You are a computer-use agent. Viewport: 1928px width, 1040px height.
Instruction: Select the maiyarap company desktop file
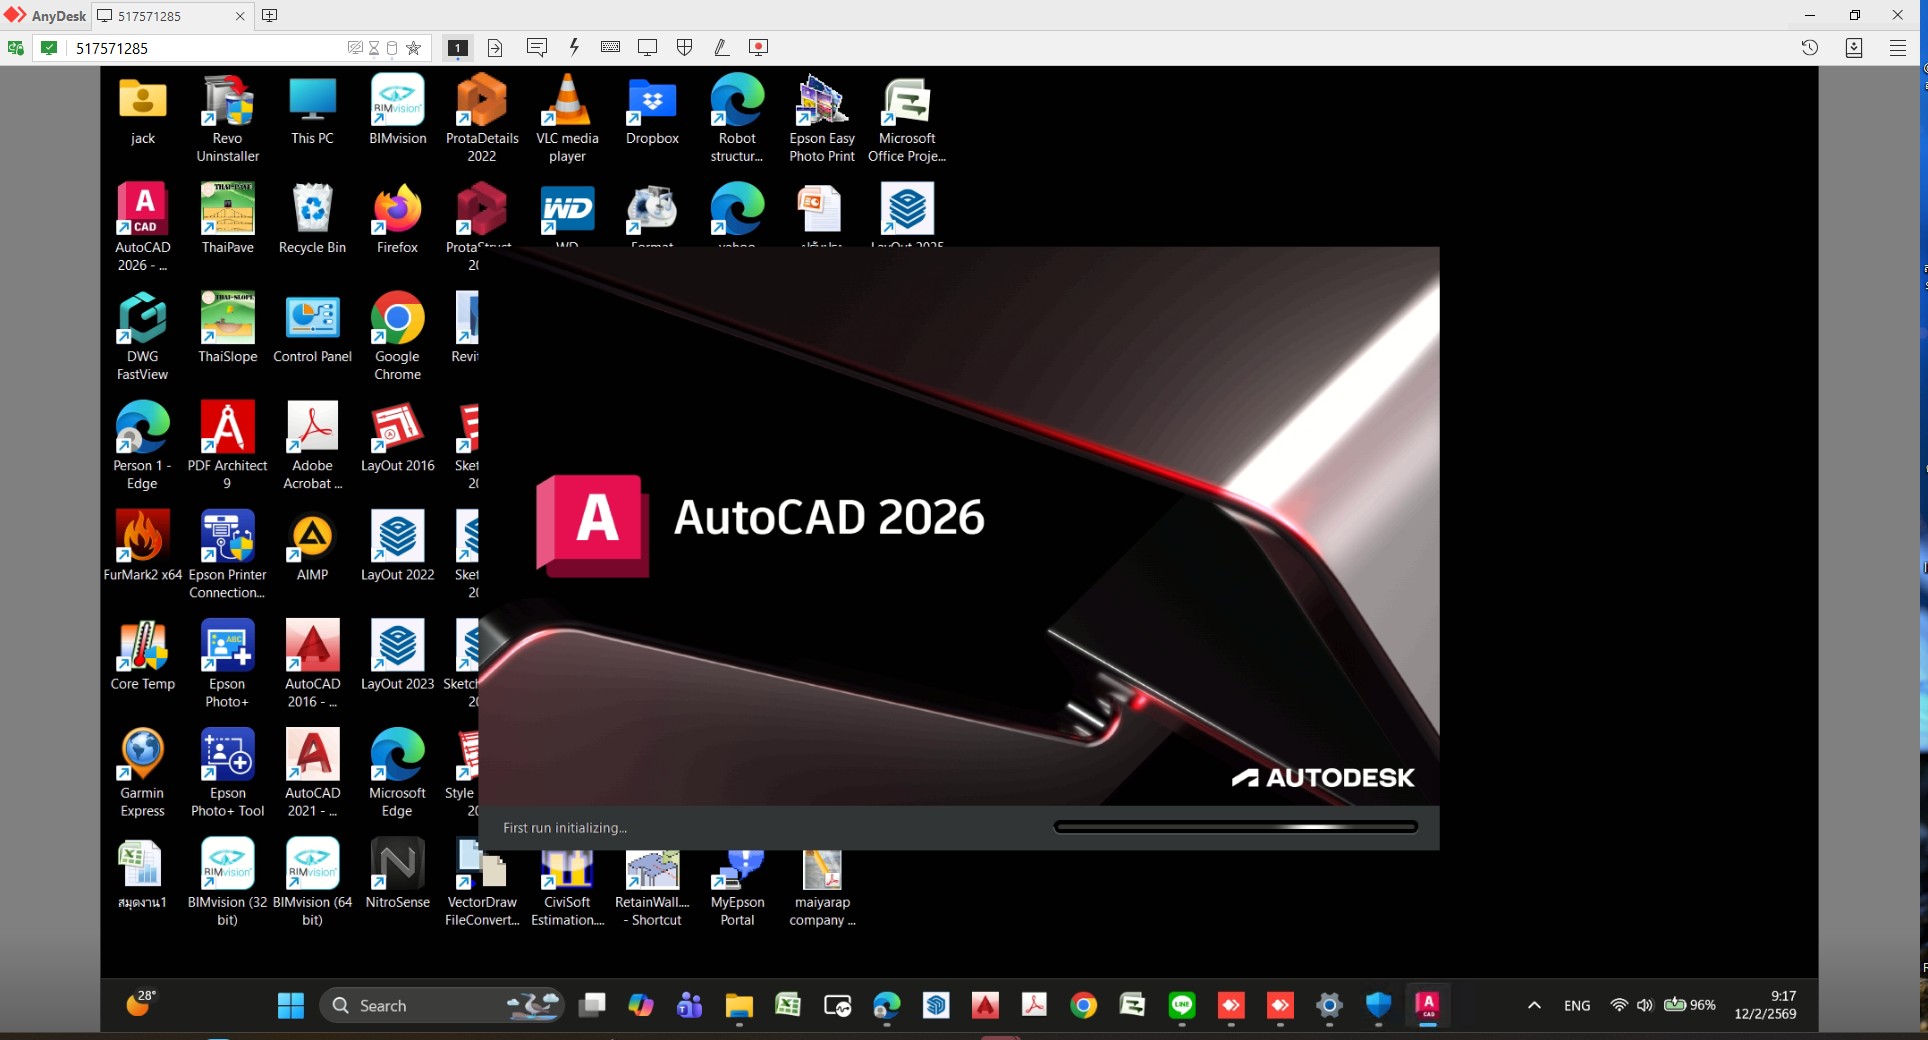pyautogui.click(x=822, y=891)
